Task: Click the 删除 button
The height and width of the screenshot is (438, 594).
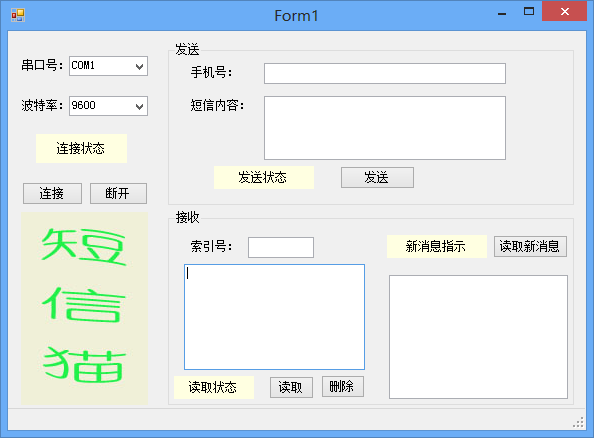Action: coord(343,386)
